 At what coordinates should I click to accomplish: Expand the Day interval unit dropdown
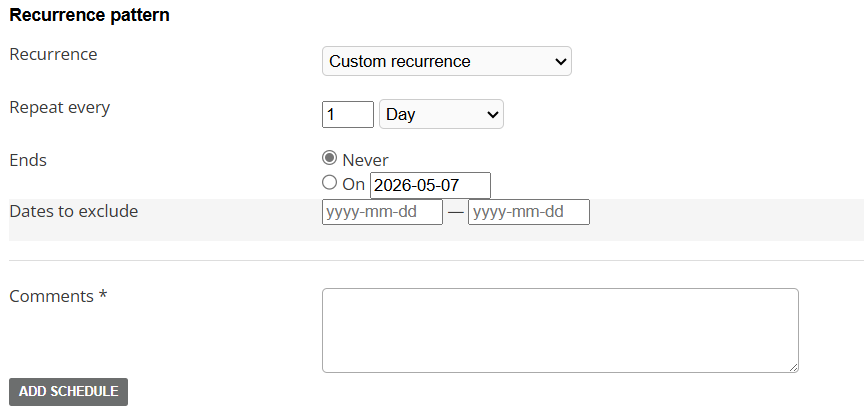pos(441,114)
